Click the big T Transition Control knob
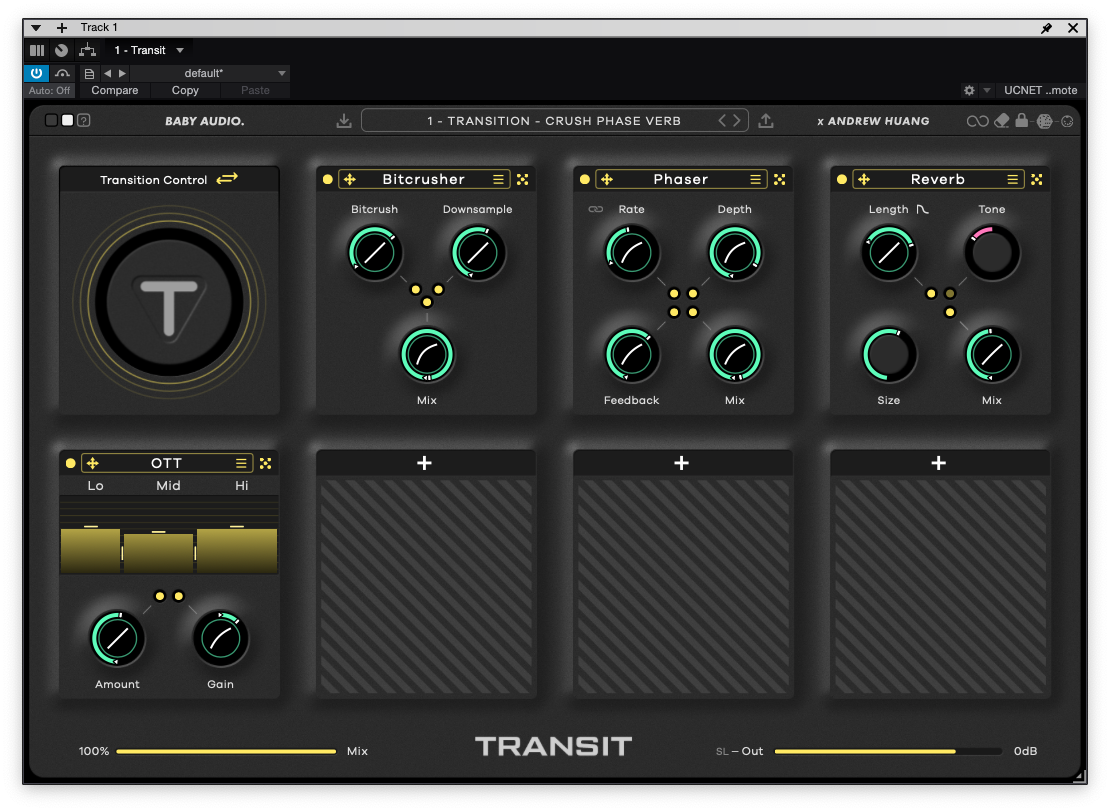This screenshot has height=811, width=1110. click(169, 302)
